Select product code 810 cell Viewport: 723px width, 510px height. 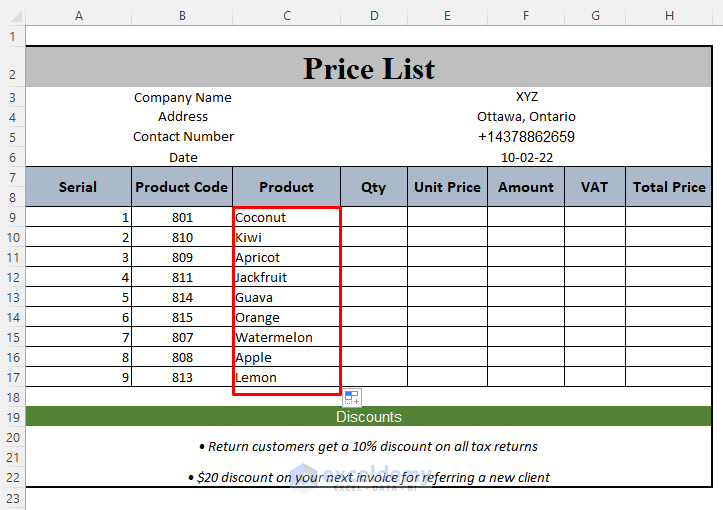click(x=182, y=237)
